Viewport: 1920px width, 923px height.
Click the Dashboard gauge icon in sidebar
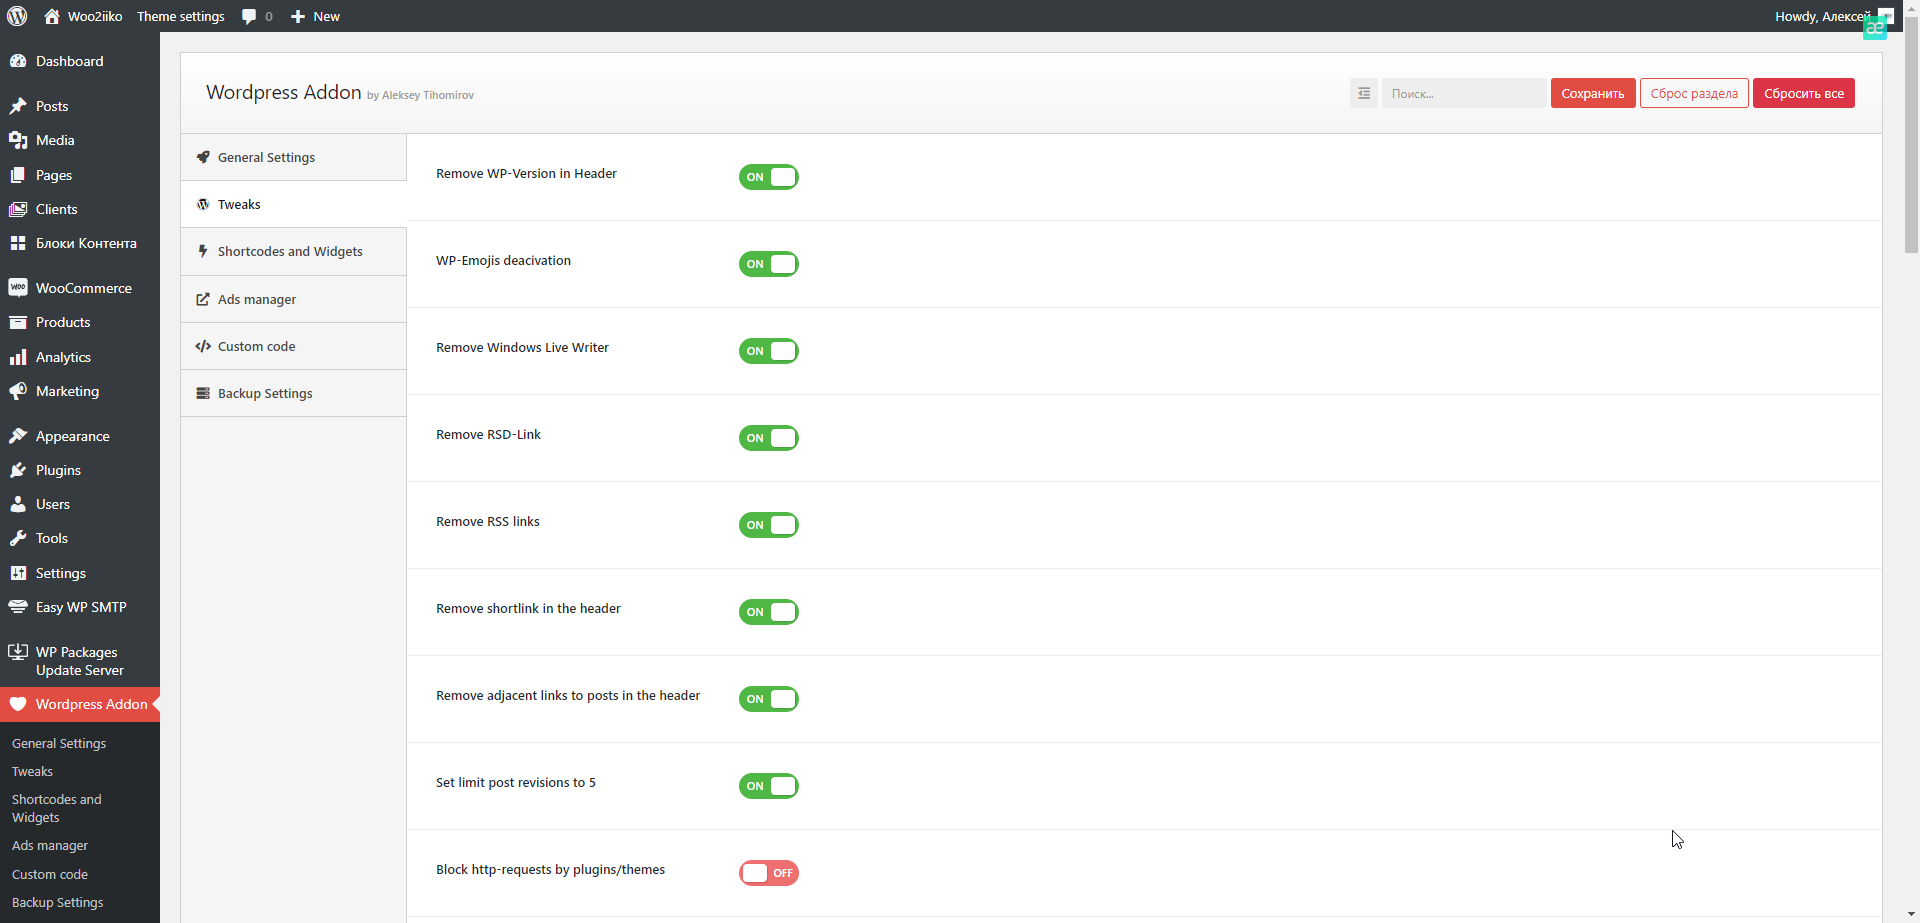18,61
